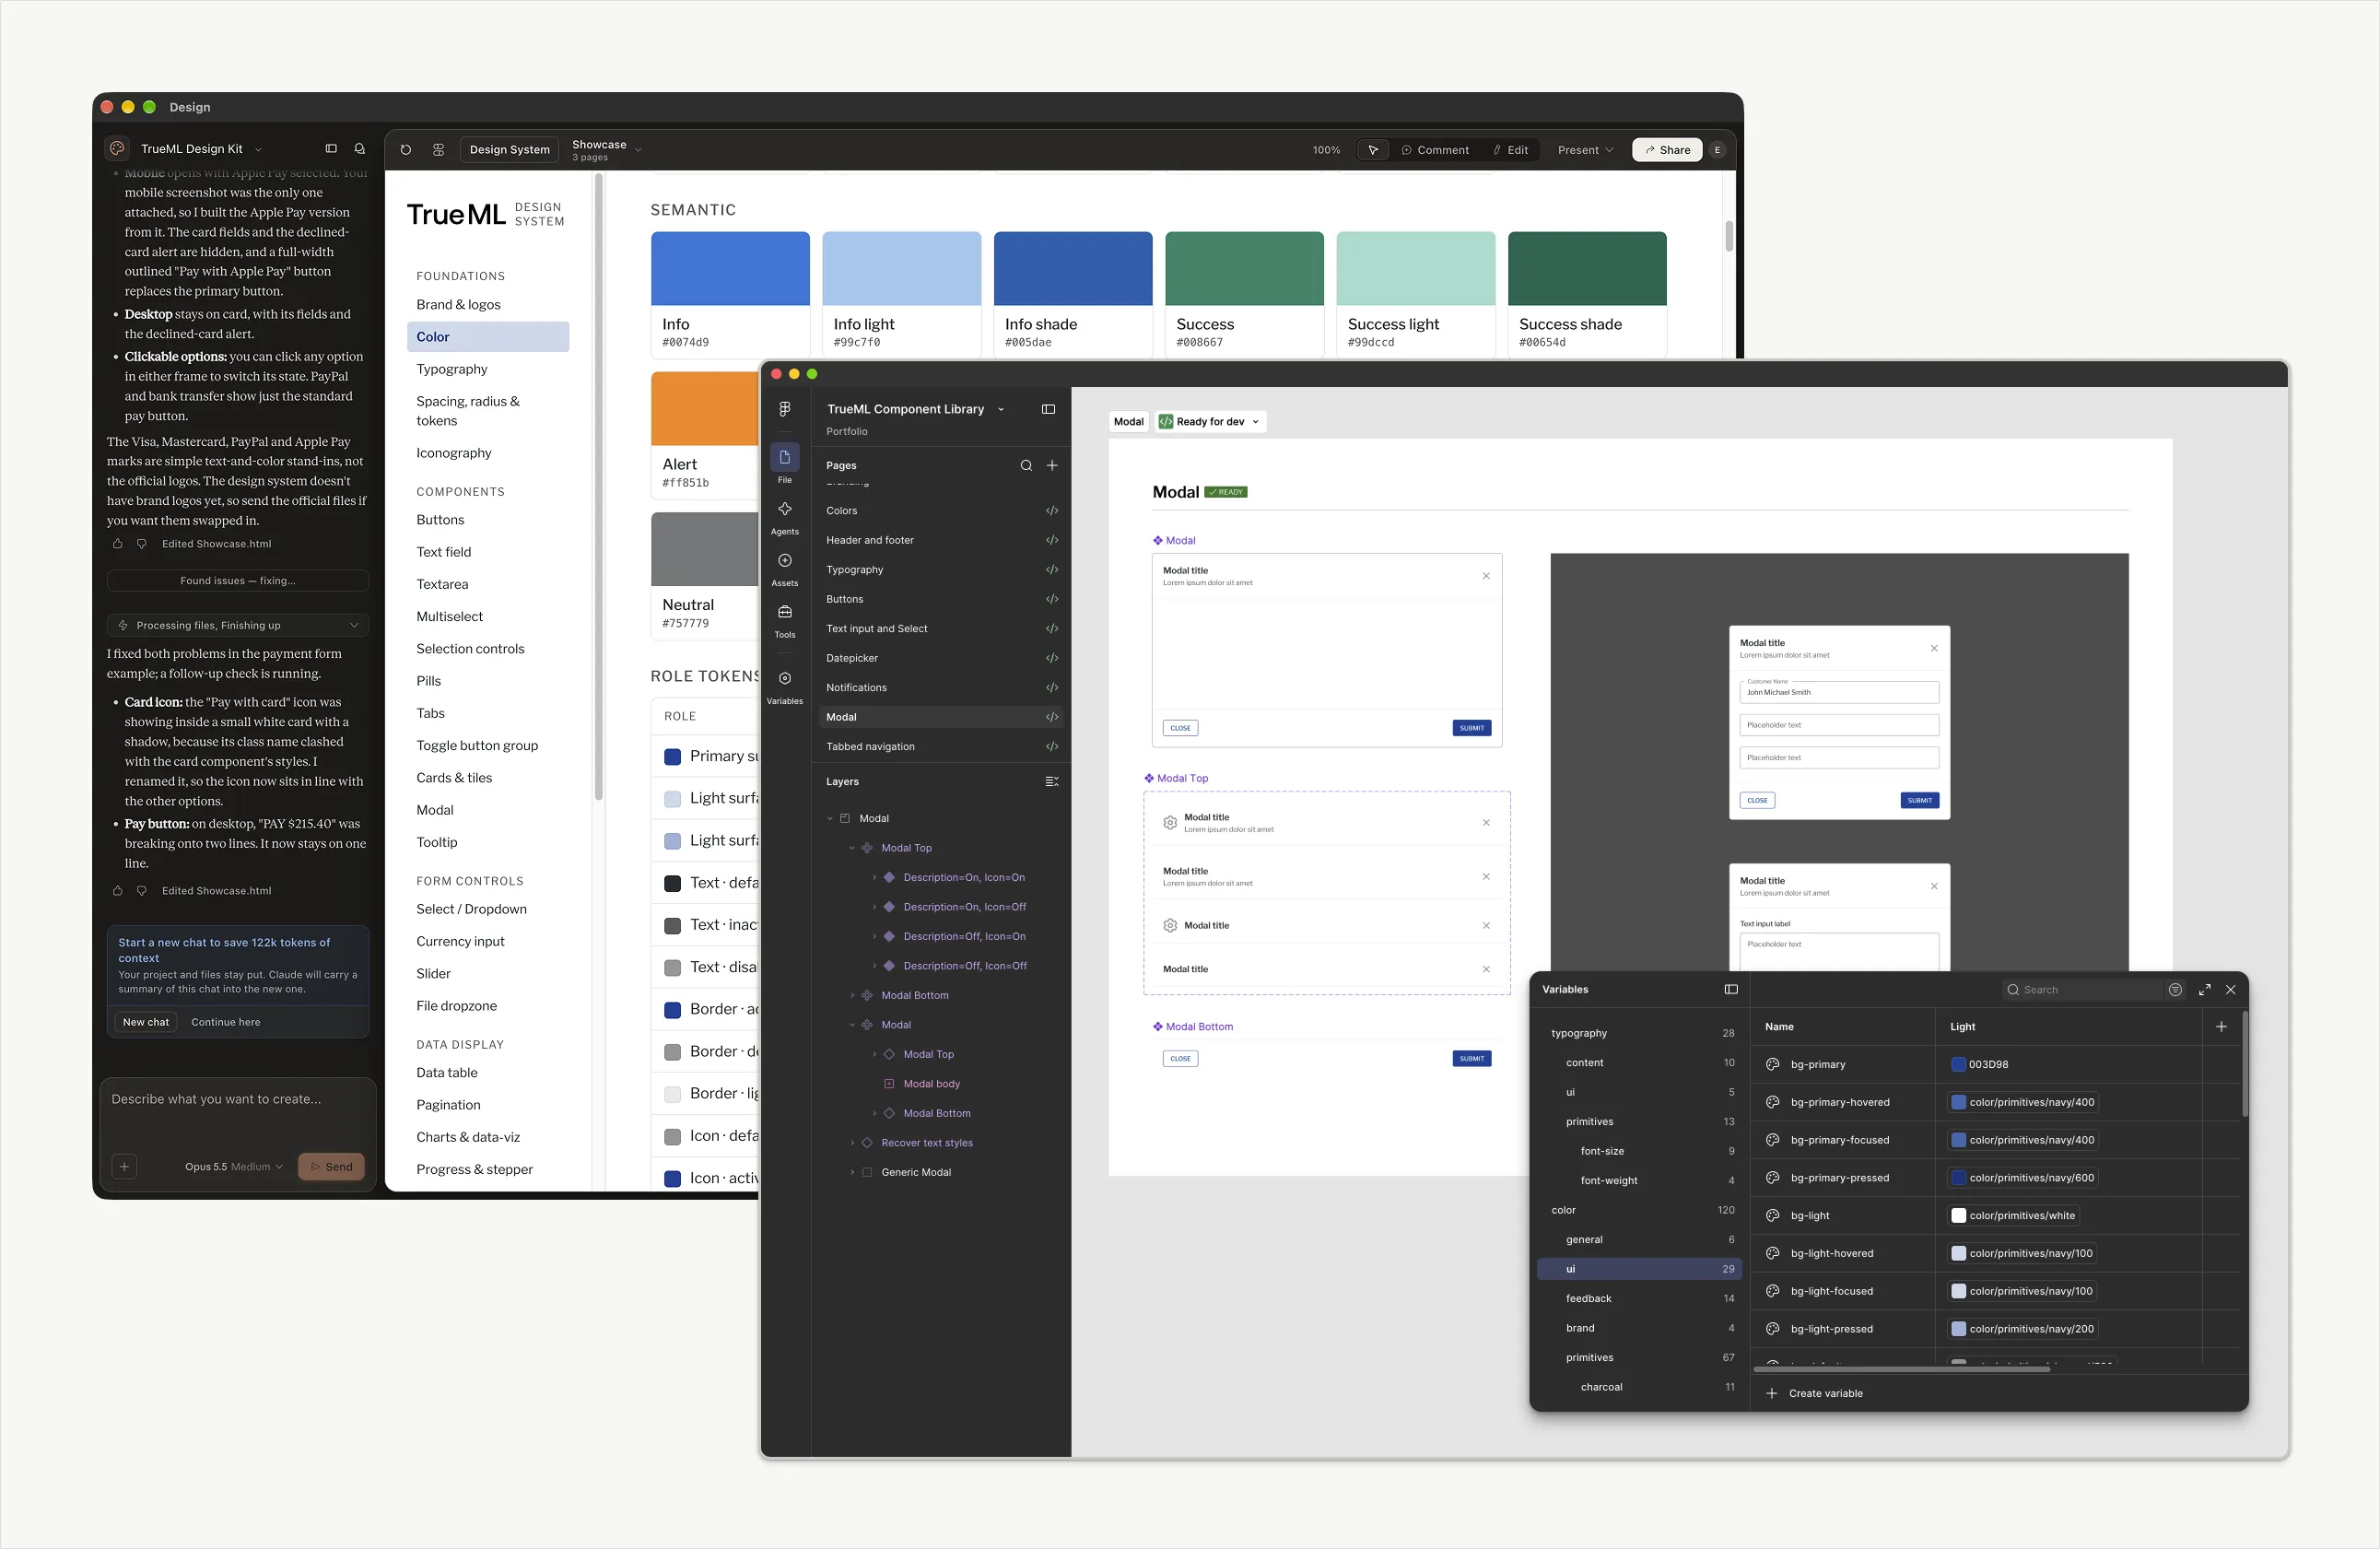Toggle the Design window chat sidebar icon

(x=331, y=148)
